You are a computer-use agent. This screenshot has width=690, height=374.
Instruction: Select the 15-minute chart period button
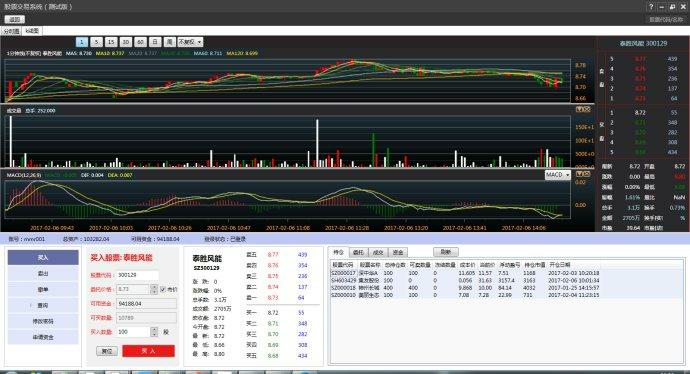coord(111,42)
